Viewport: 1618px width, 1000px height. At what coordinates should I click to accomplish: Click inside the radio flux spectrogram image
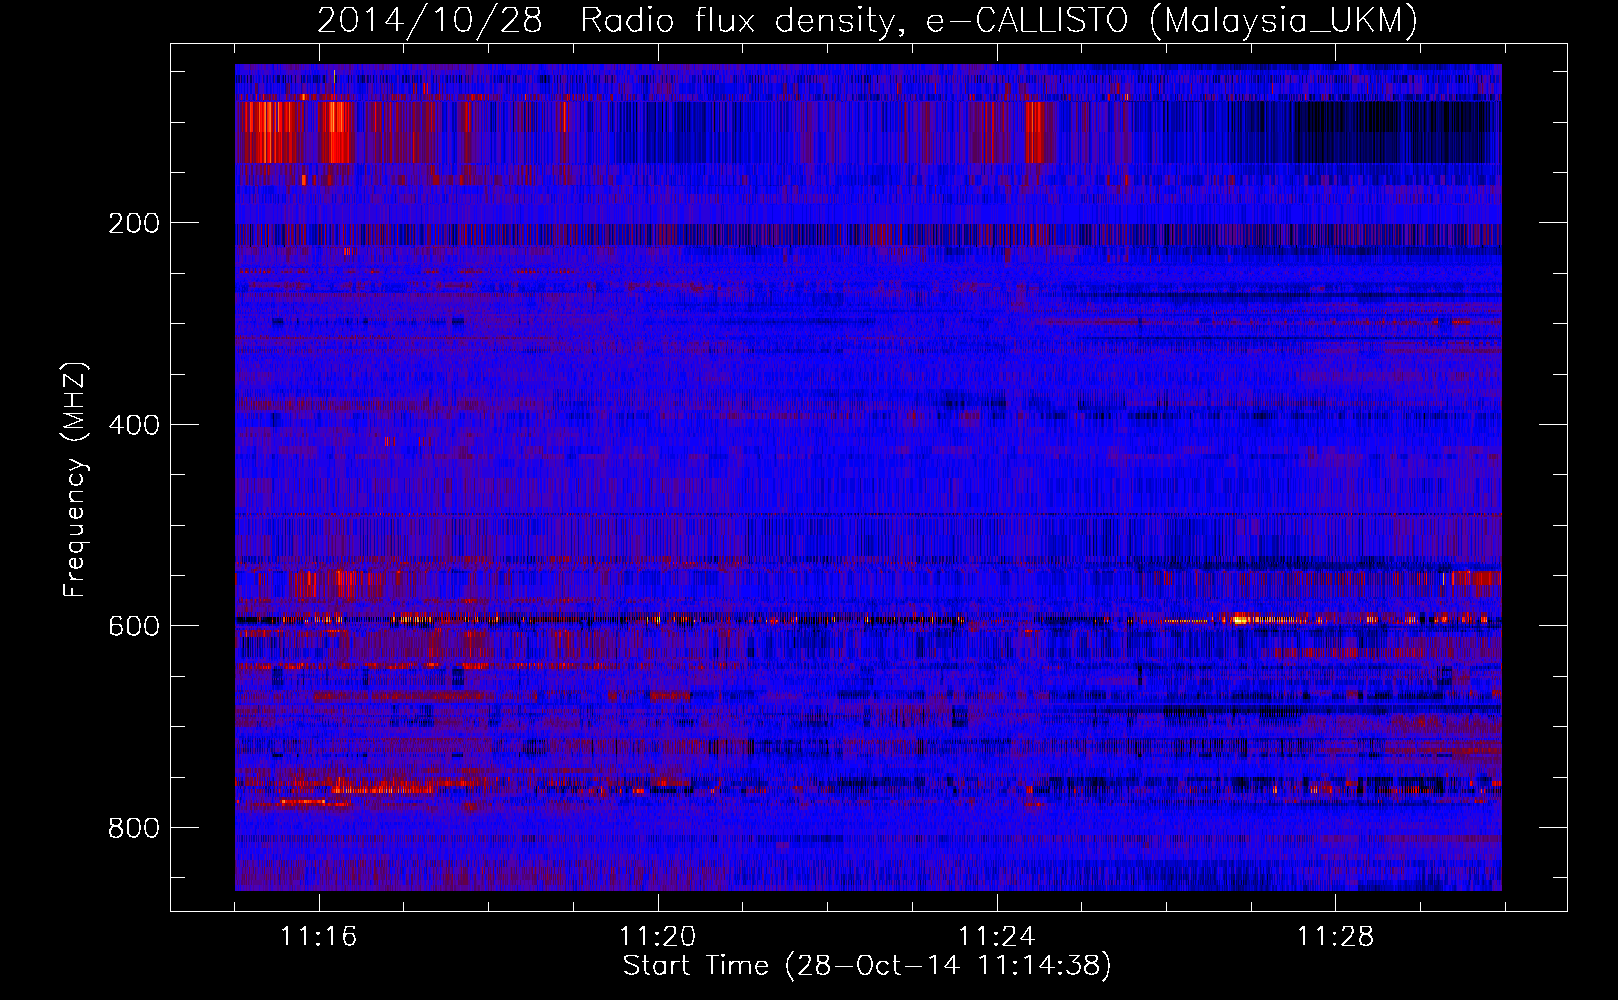(x=868, y=477)
